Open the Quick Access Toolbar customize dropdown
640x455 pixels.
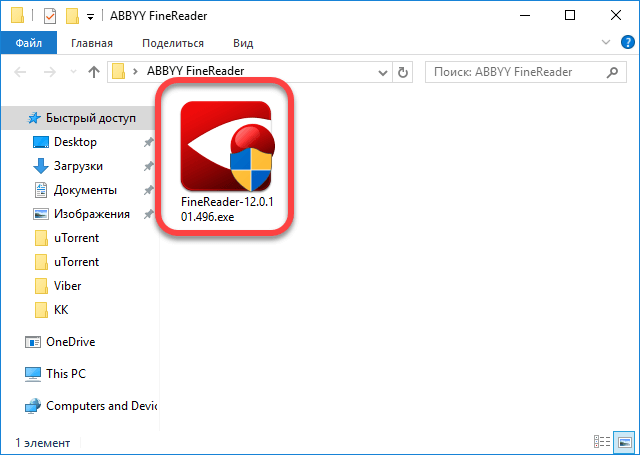coord(91,17)
